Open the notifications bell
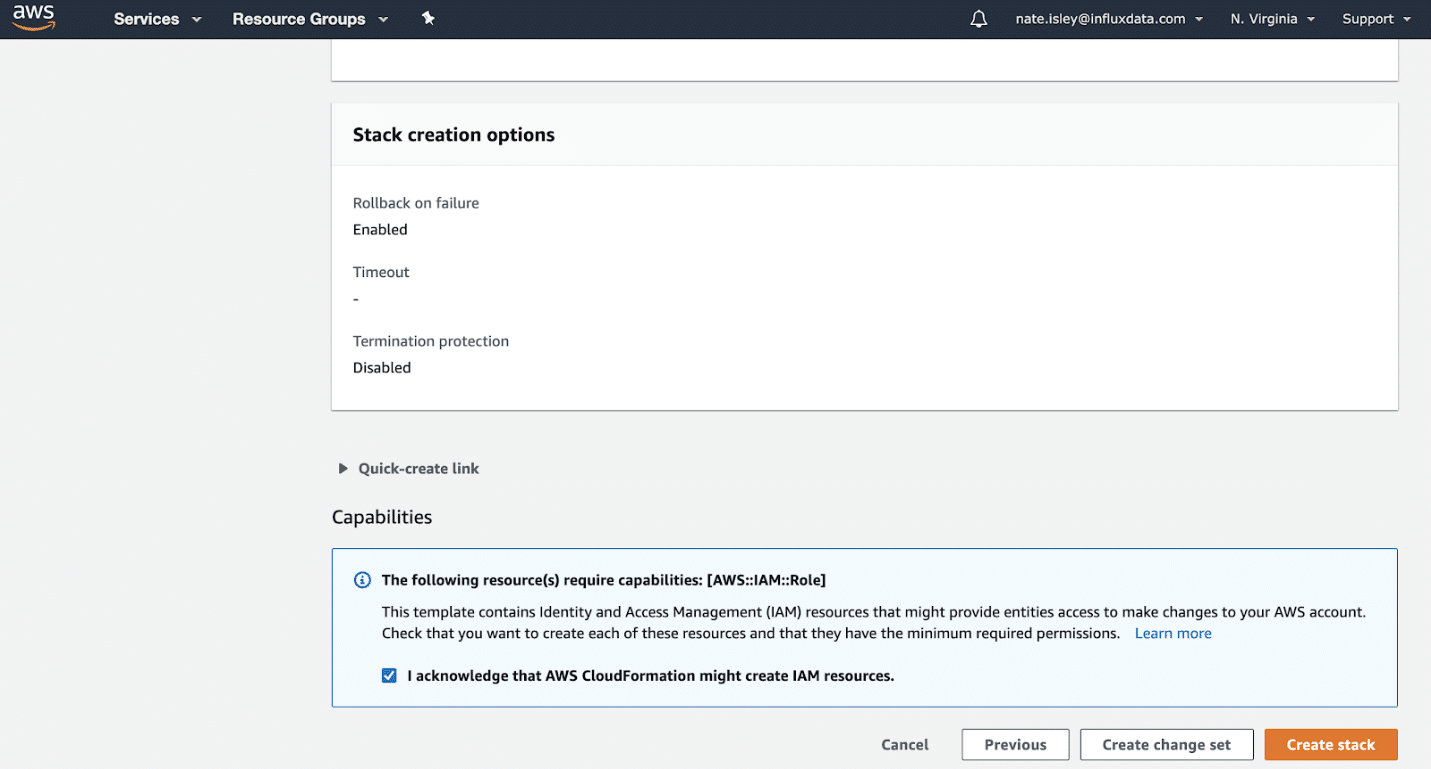This screenshot has width=1431, height=769. [978, 18]
